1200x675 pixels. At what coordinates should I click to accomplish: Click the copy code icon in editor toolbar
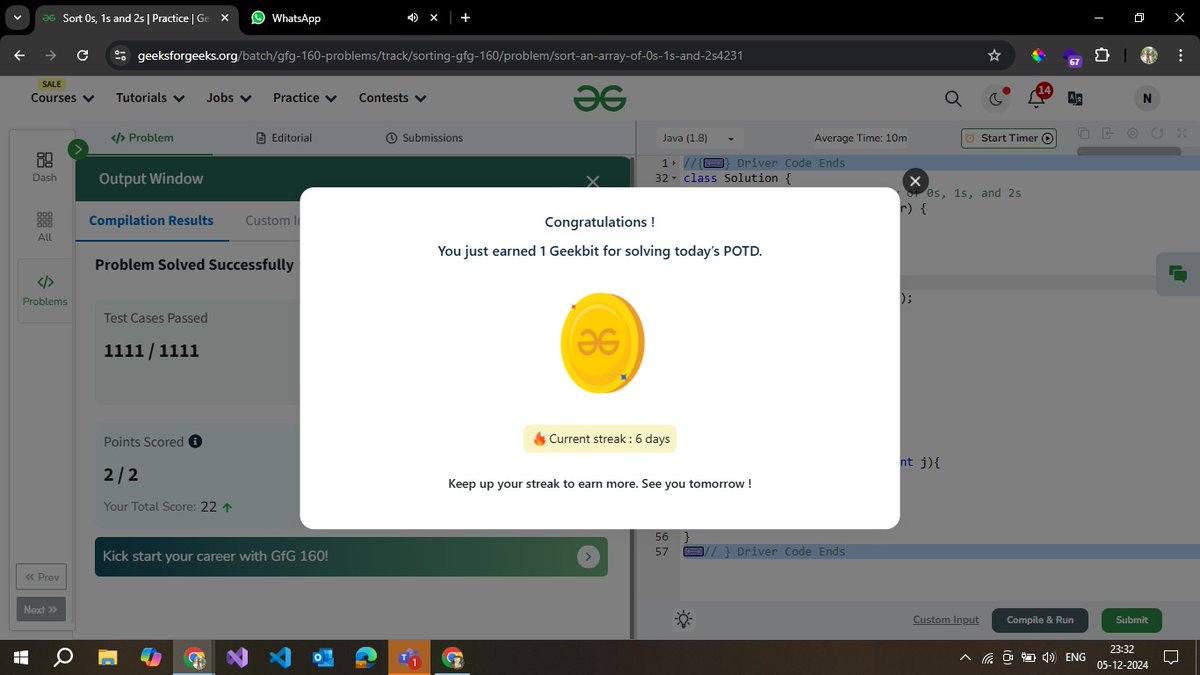(1083, 133)
